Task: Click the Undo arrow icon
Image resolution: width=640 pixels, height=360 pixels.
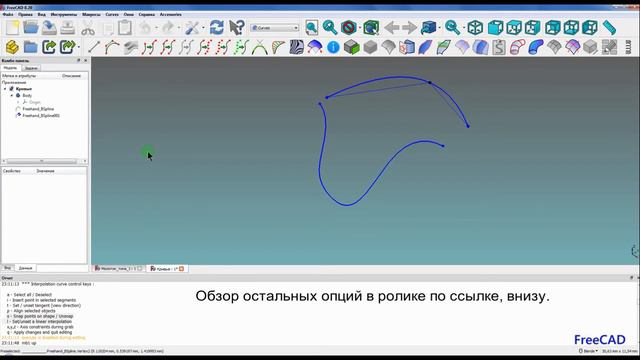Action: click(x=145, y=28)
